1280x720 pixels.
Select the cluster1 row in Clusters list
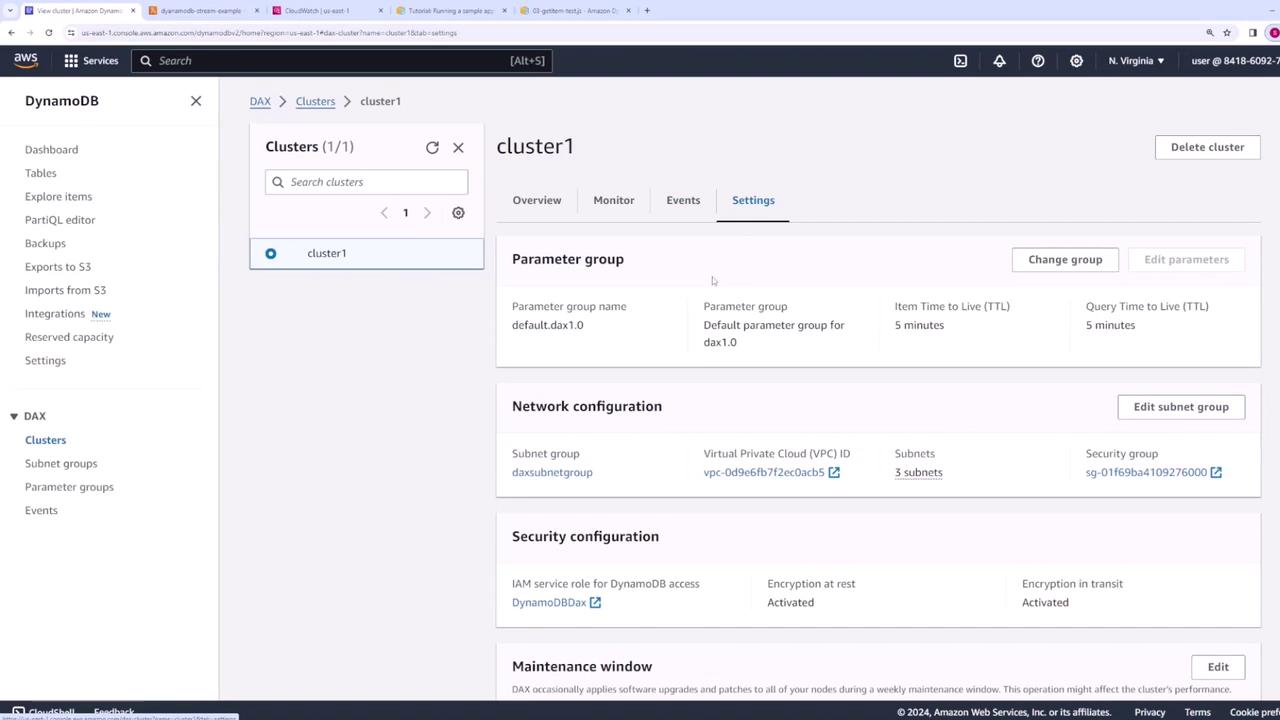(x=366, y=254)
